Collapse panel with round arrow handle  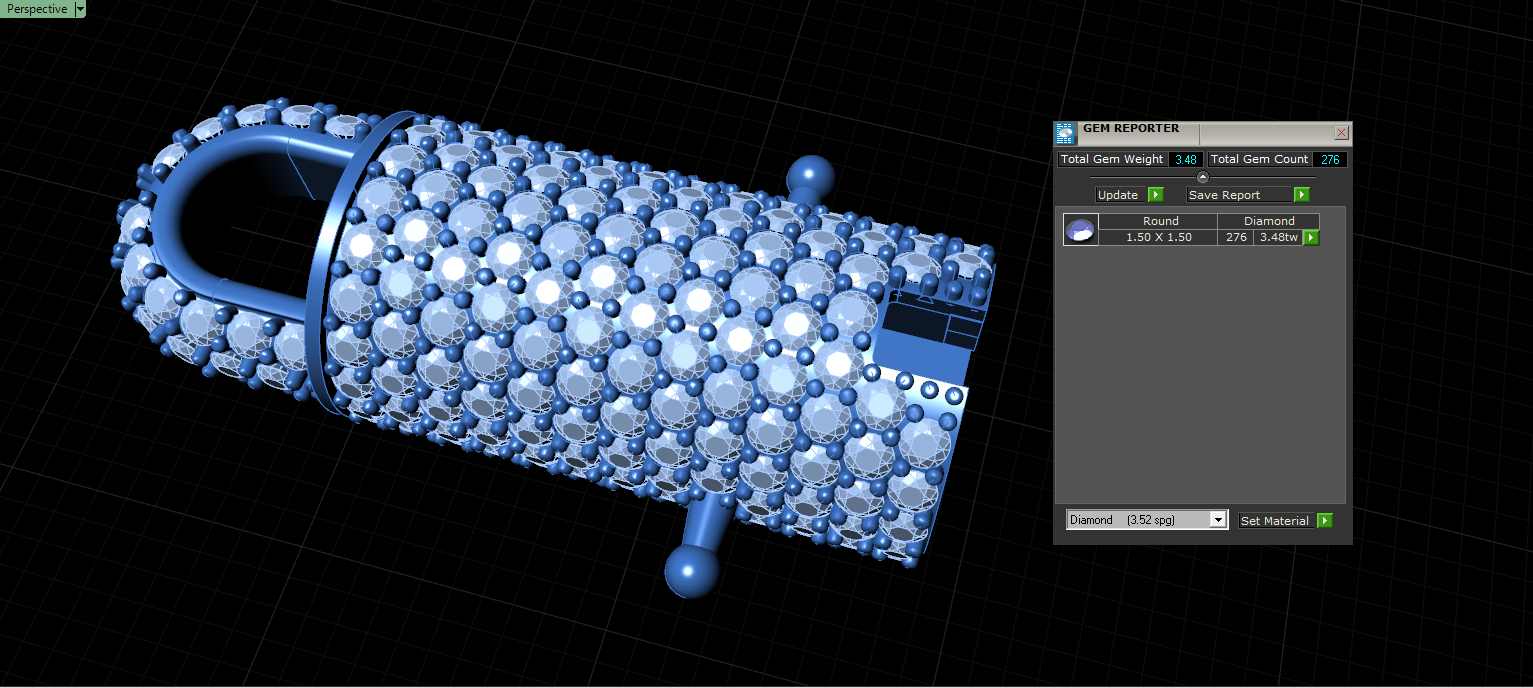1203,177
